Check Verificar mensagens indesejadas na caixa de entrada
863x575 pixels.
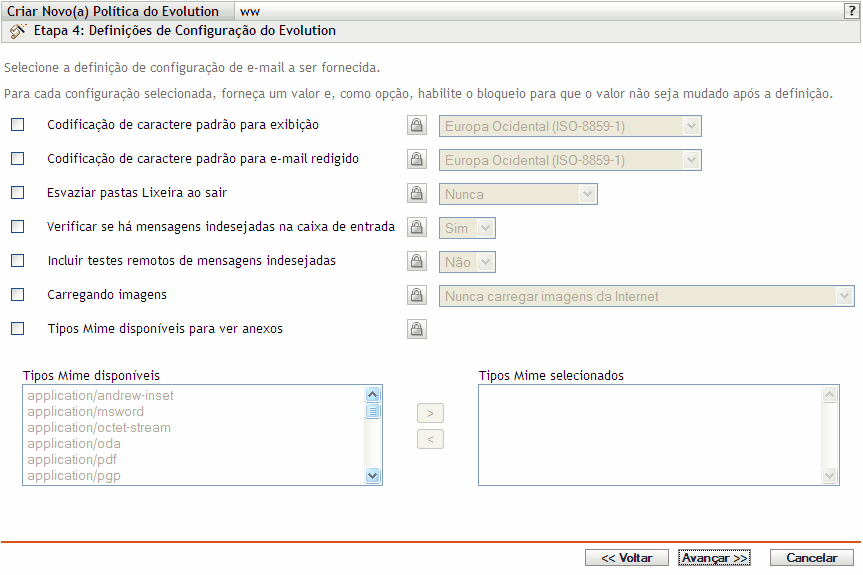tap(18, 227)
